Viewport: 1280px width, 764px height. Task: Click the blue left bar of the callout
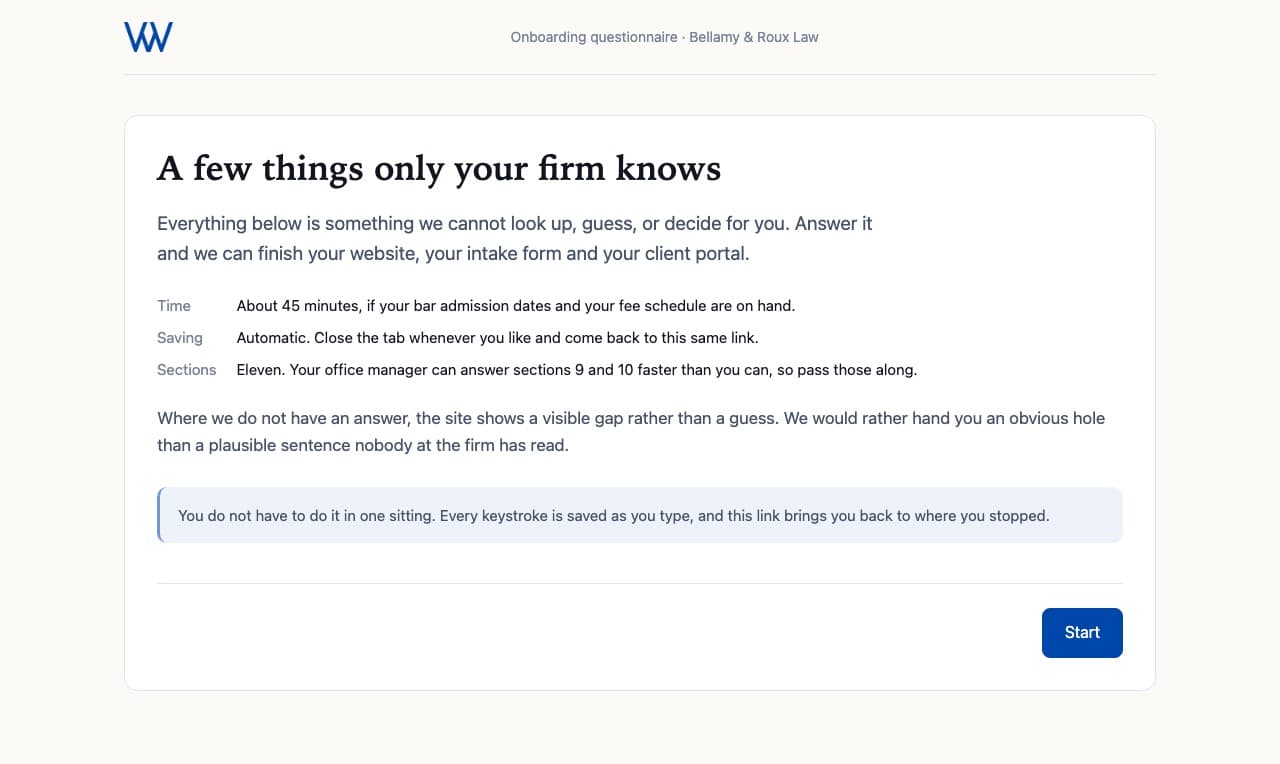159,515
